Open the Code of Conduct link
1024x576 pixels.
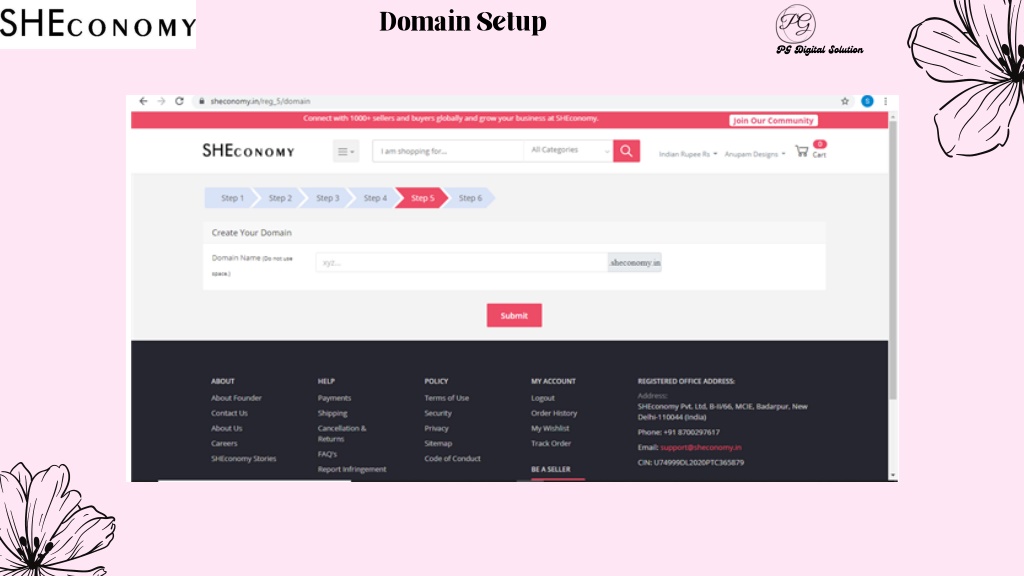point(453,458)
